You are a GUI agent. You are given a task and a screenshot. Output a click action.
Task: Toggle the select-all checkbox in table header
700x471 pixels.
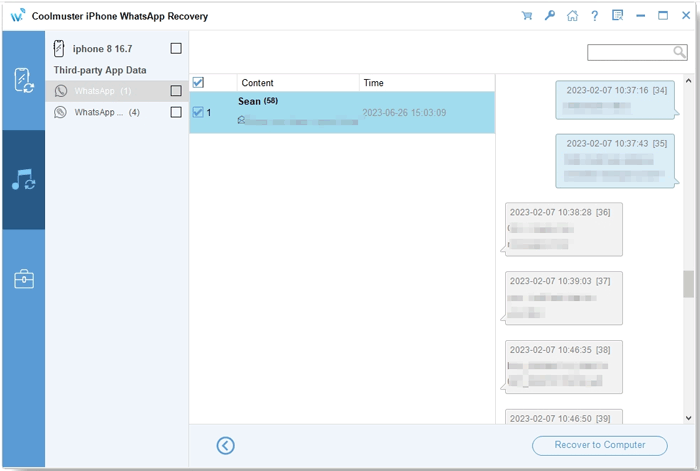(x=198, y=83)
